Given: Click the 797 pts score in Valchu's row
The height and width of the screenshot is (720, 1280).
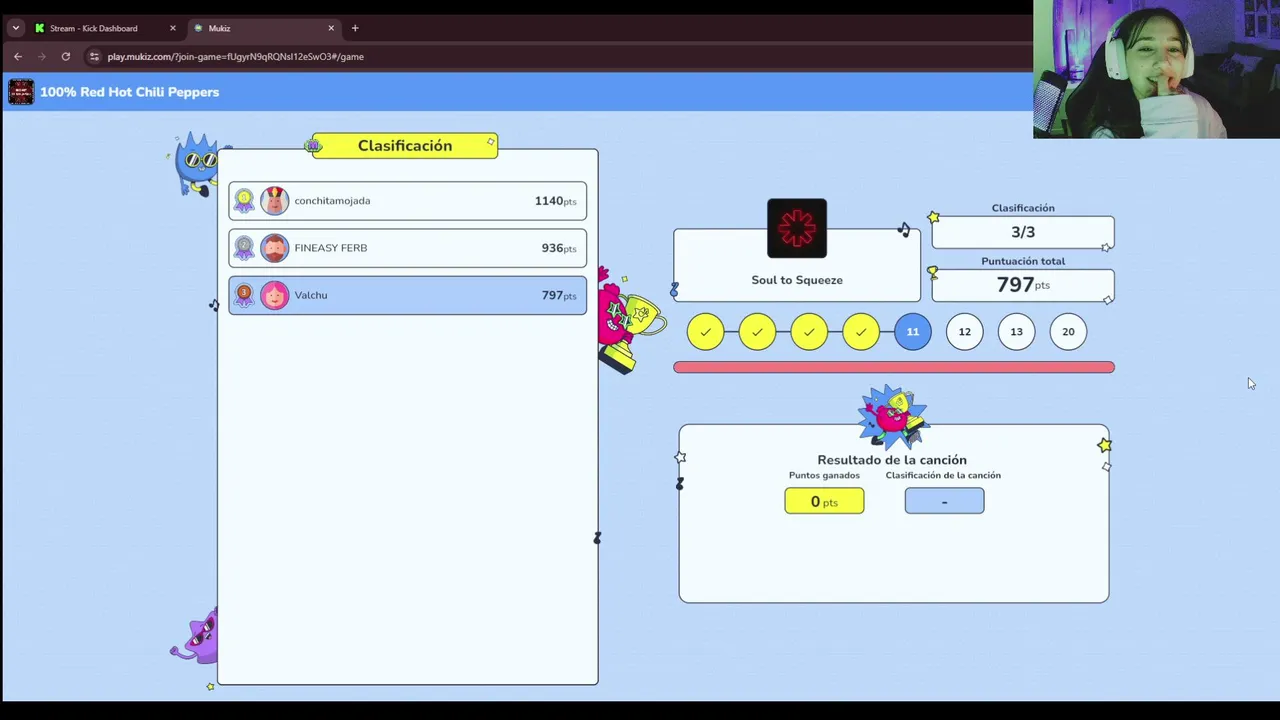Looking at the screenshot, I should (559, 295).
